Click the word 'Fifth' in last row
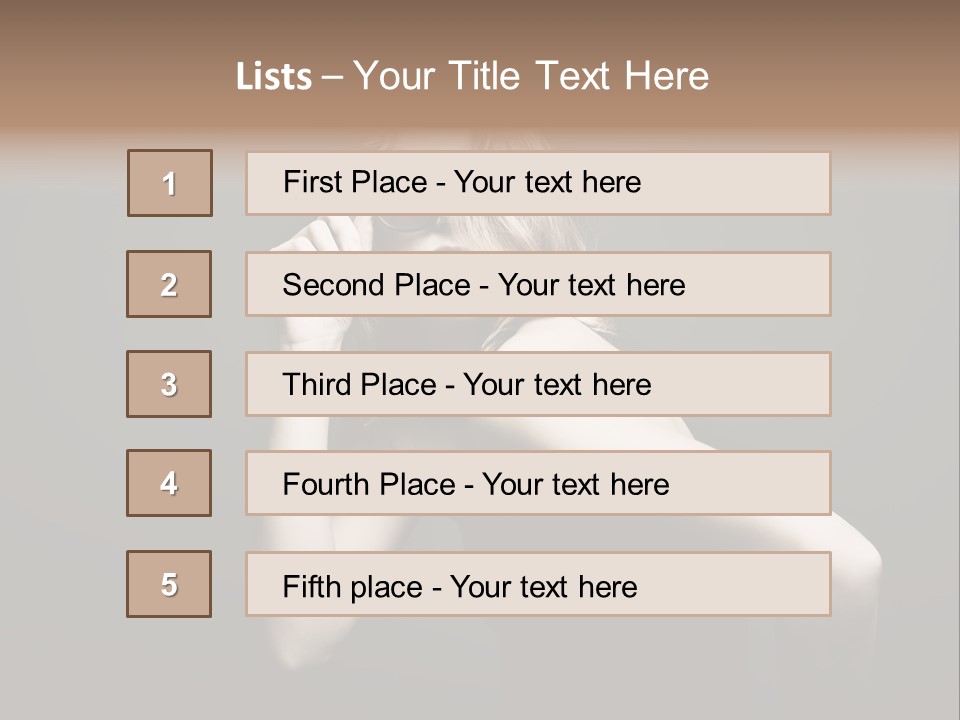960x720 pixels. (x=310, y=586)
